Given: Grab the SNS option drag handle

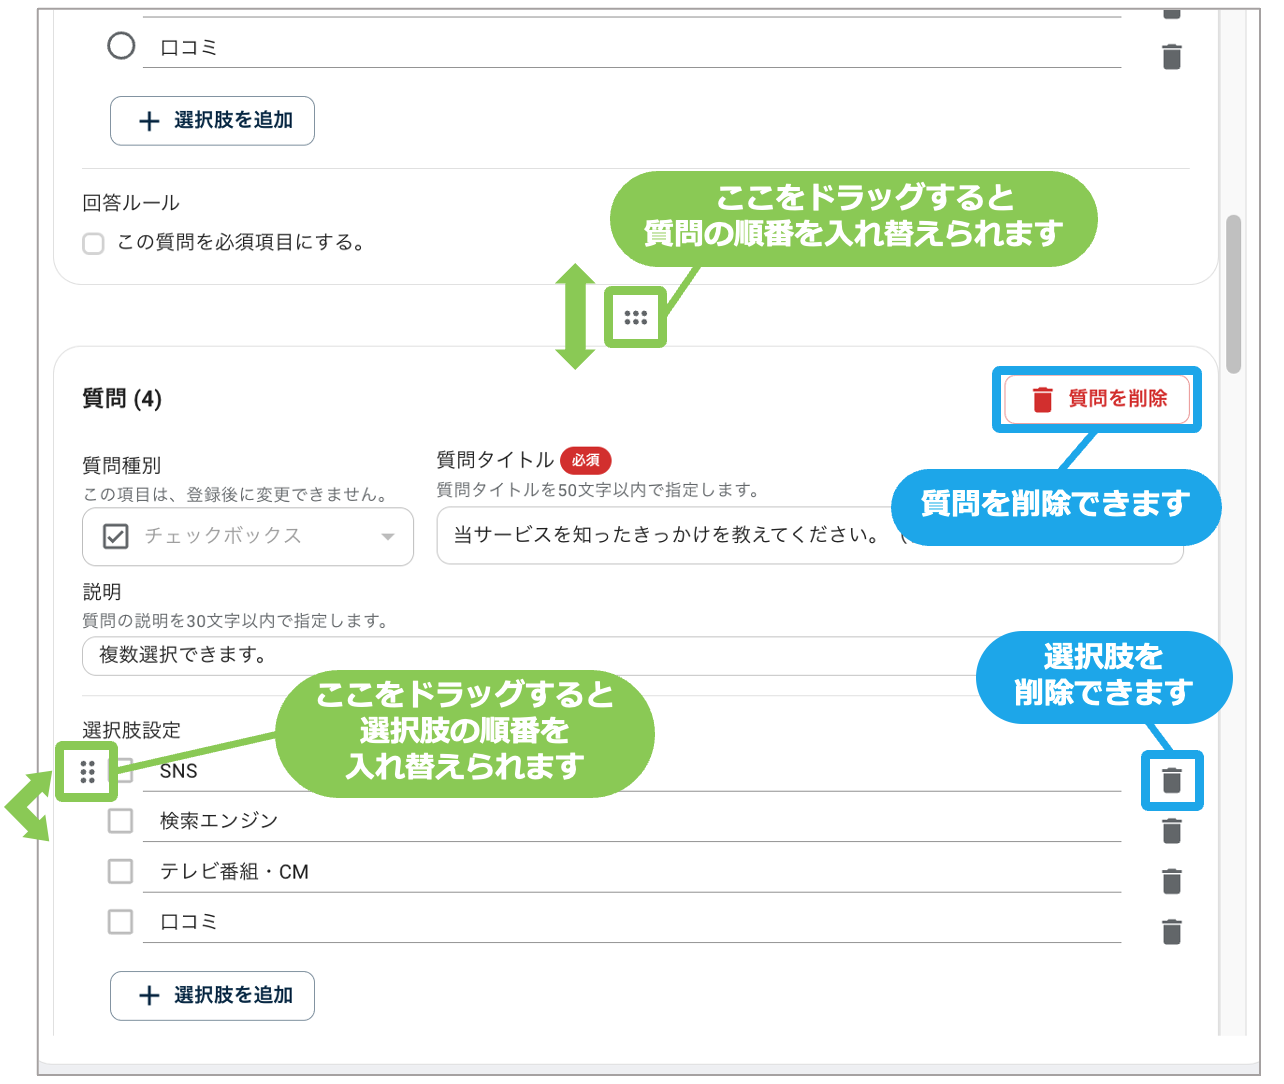Looking at the screenshot, I should pos(87,771).
